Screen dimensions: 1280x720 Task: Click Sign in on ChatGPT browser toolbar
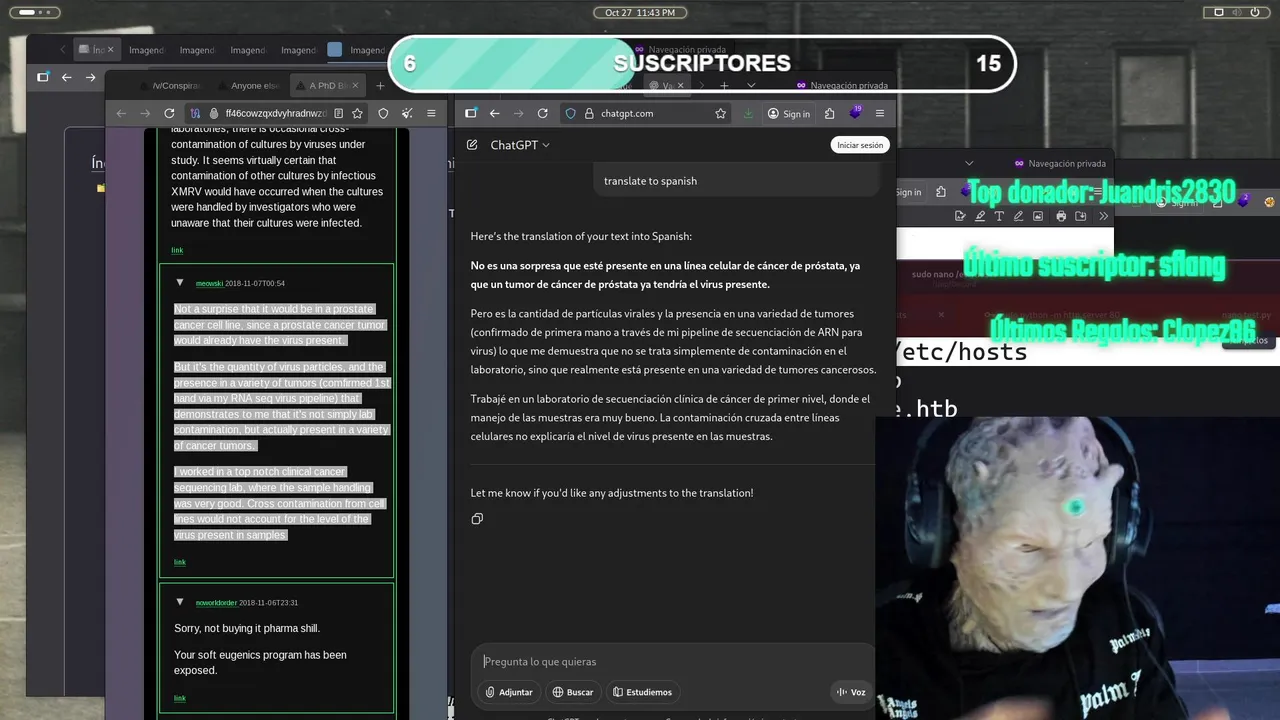point(789,113)
